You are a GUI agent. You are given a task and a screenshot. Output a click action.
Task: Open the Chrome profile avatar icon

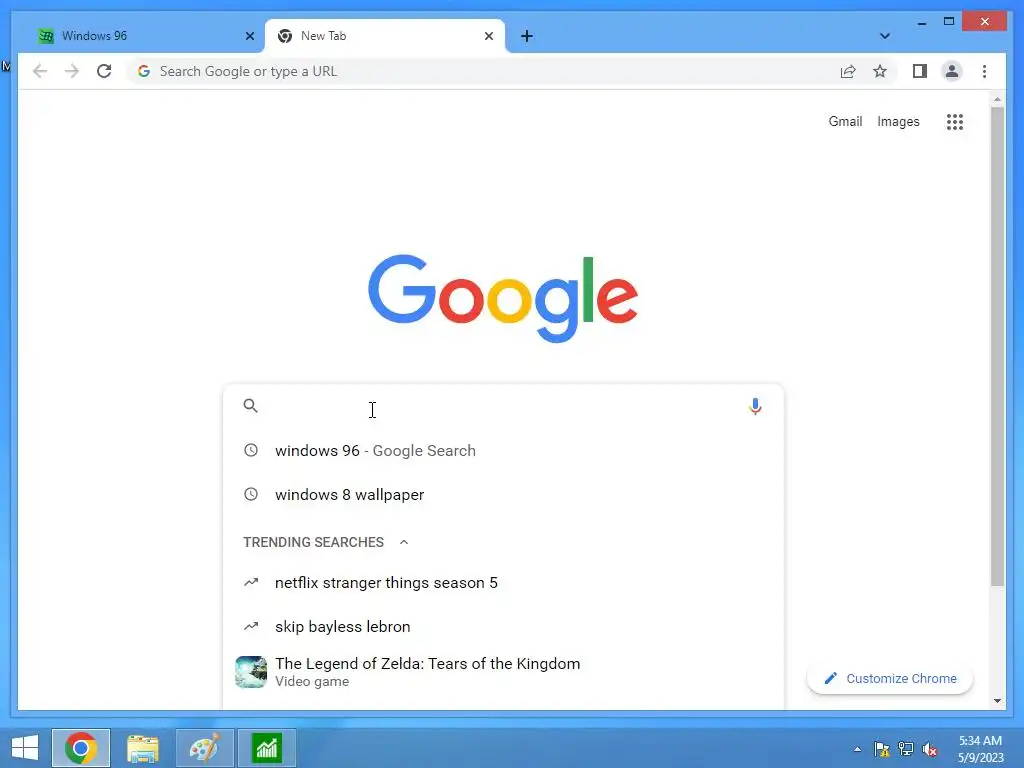coord(952,71)
